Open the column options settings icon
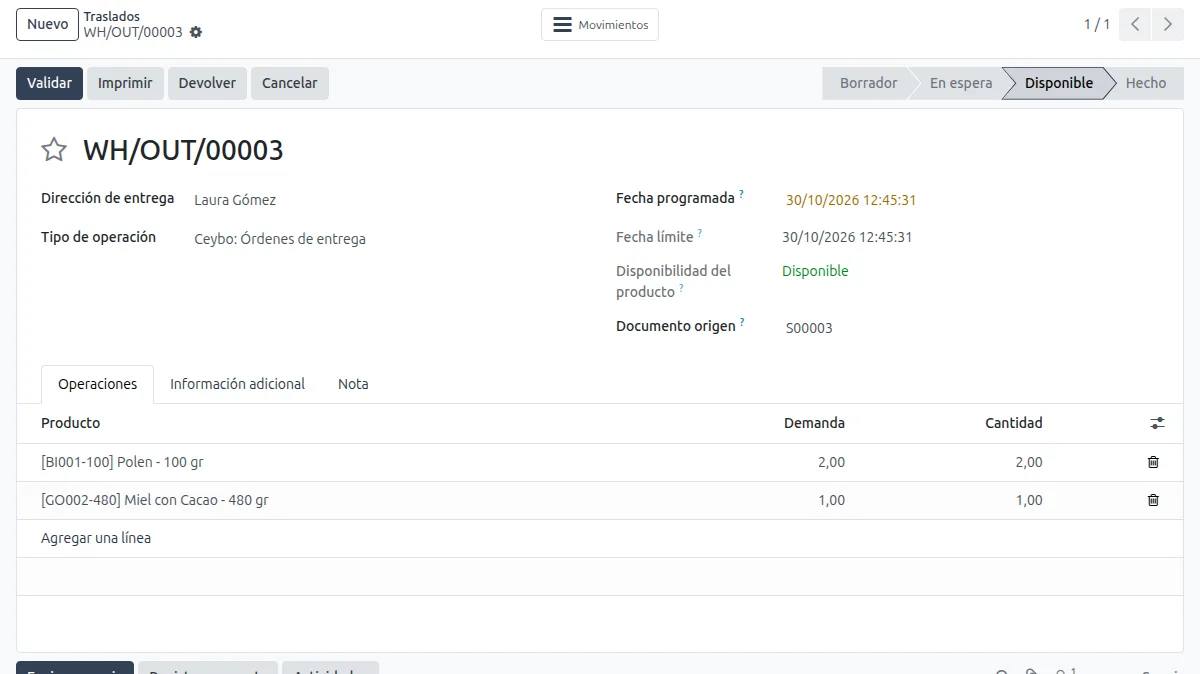Screen dimensions: 1200x674 click(1157, 423)
